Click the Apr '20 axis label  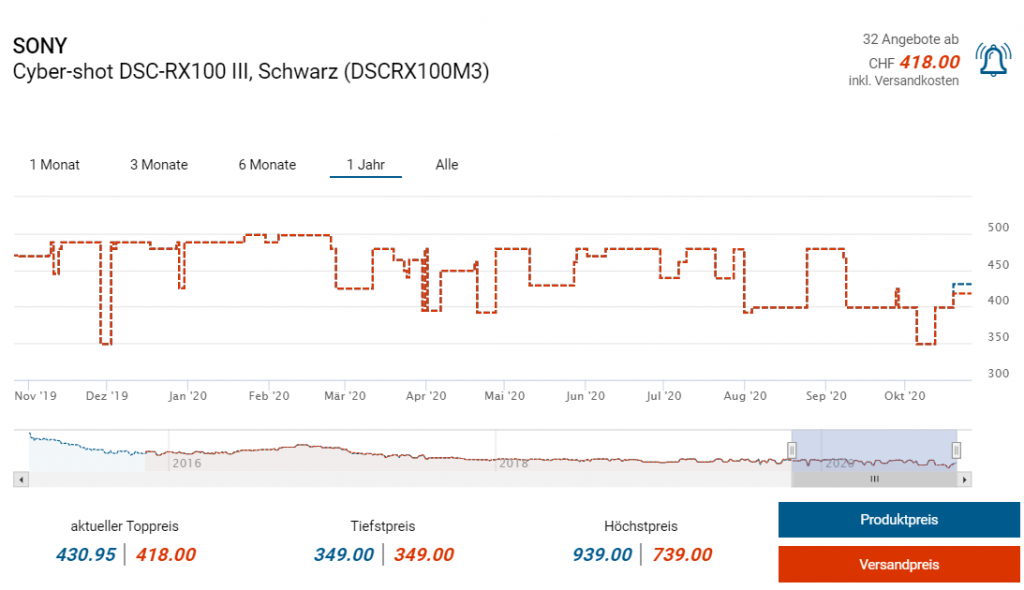click(x=426, y=396)
